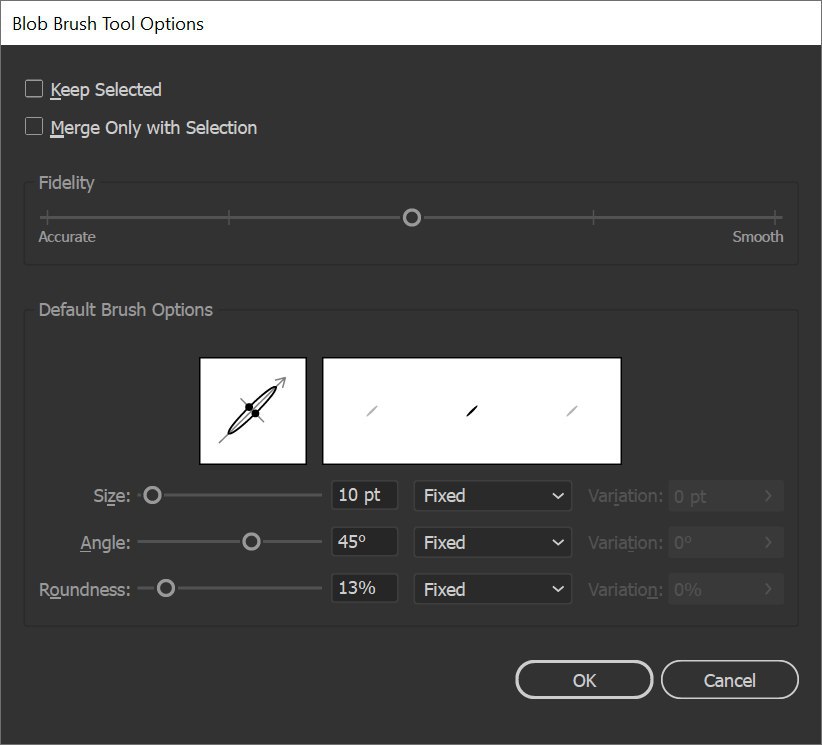
Task: Click the Angle slider handle
Action: [252, 542]
